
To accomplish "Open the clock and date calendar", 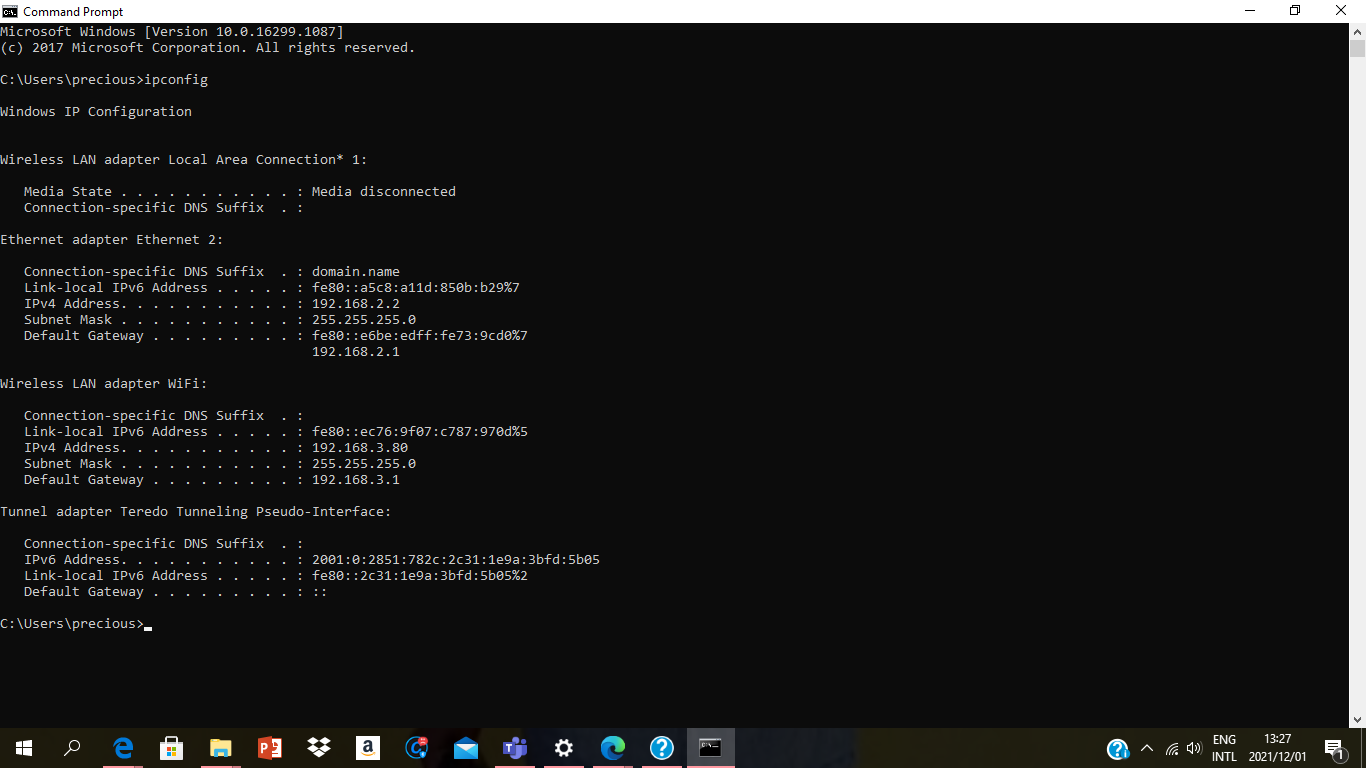I will pyautogui.click(x=1277, y=748).
